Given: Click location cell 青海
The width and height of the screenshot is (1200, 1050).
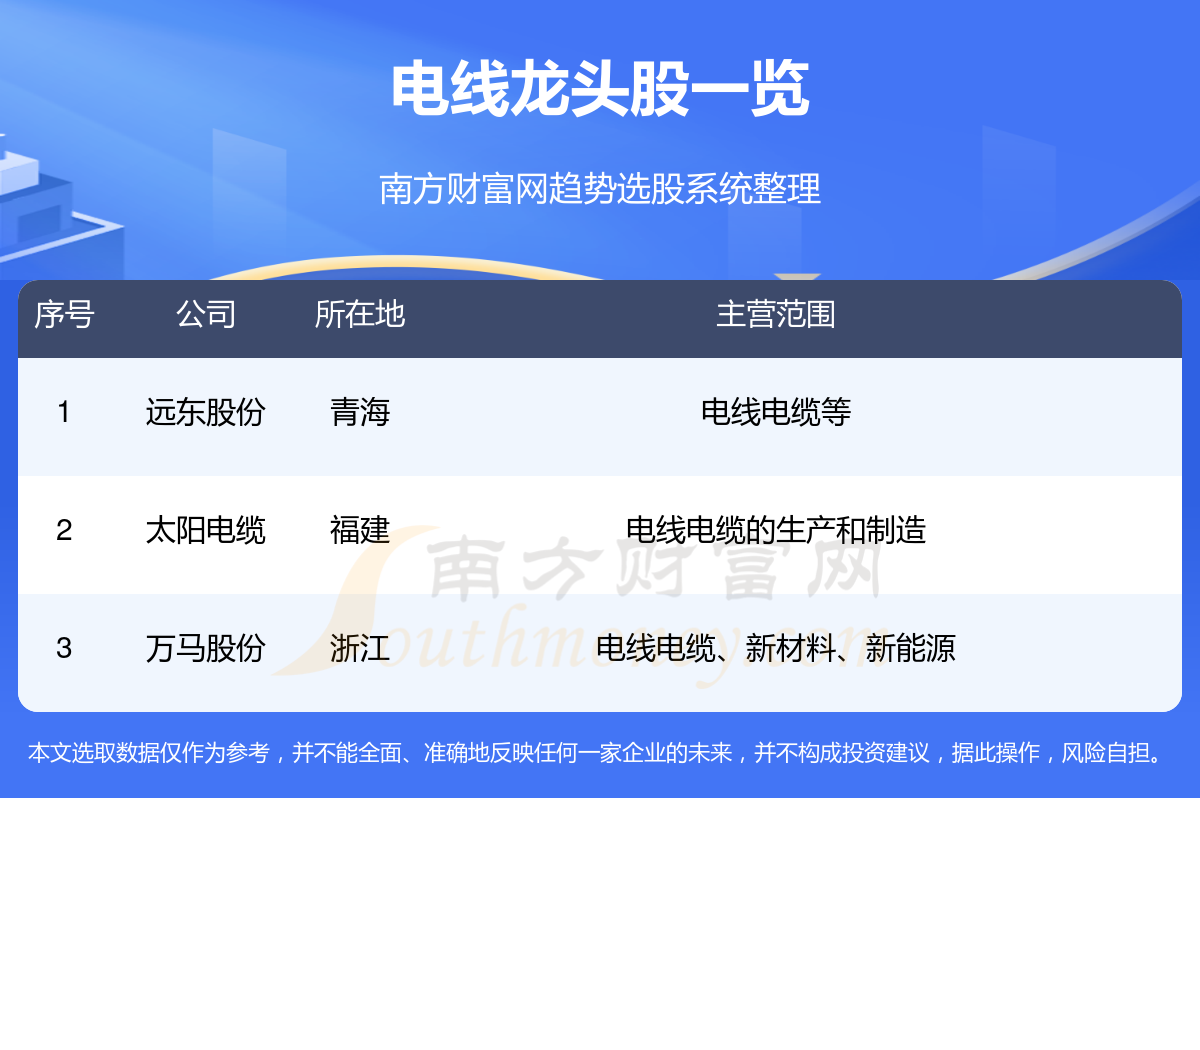Looking at the screenshot, I should tap(360, 412).
